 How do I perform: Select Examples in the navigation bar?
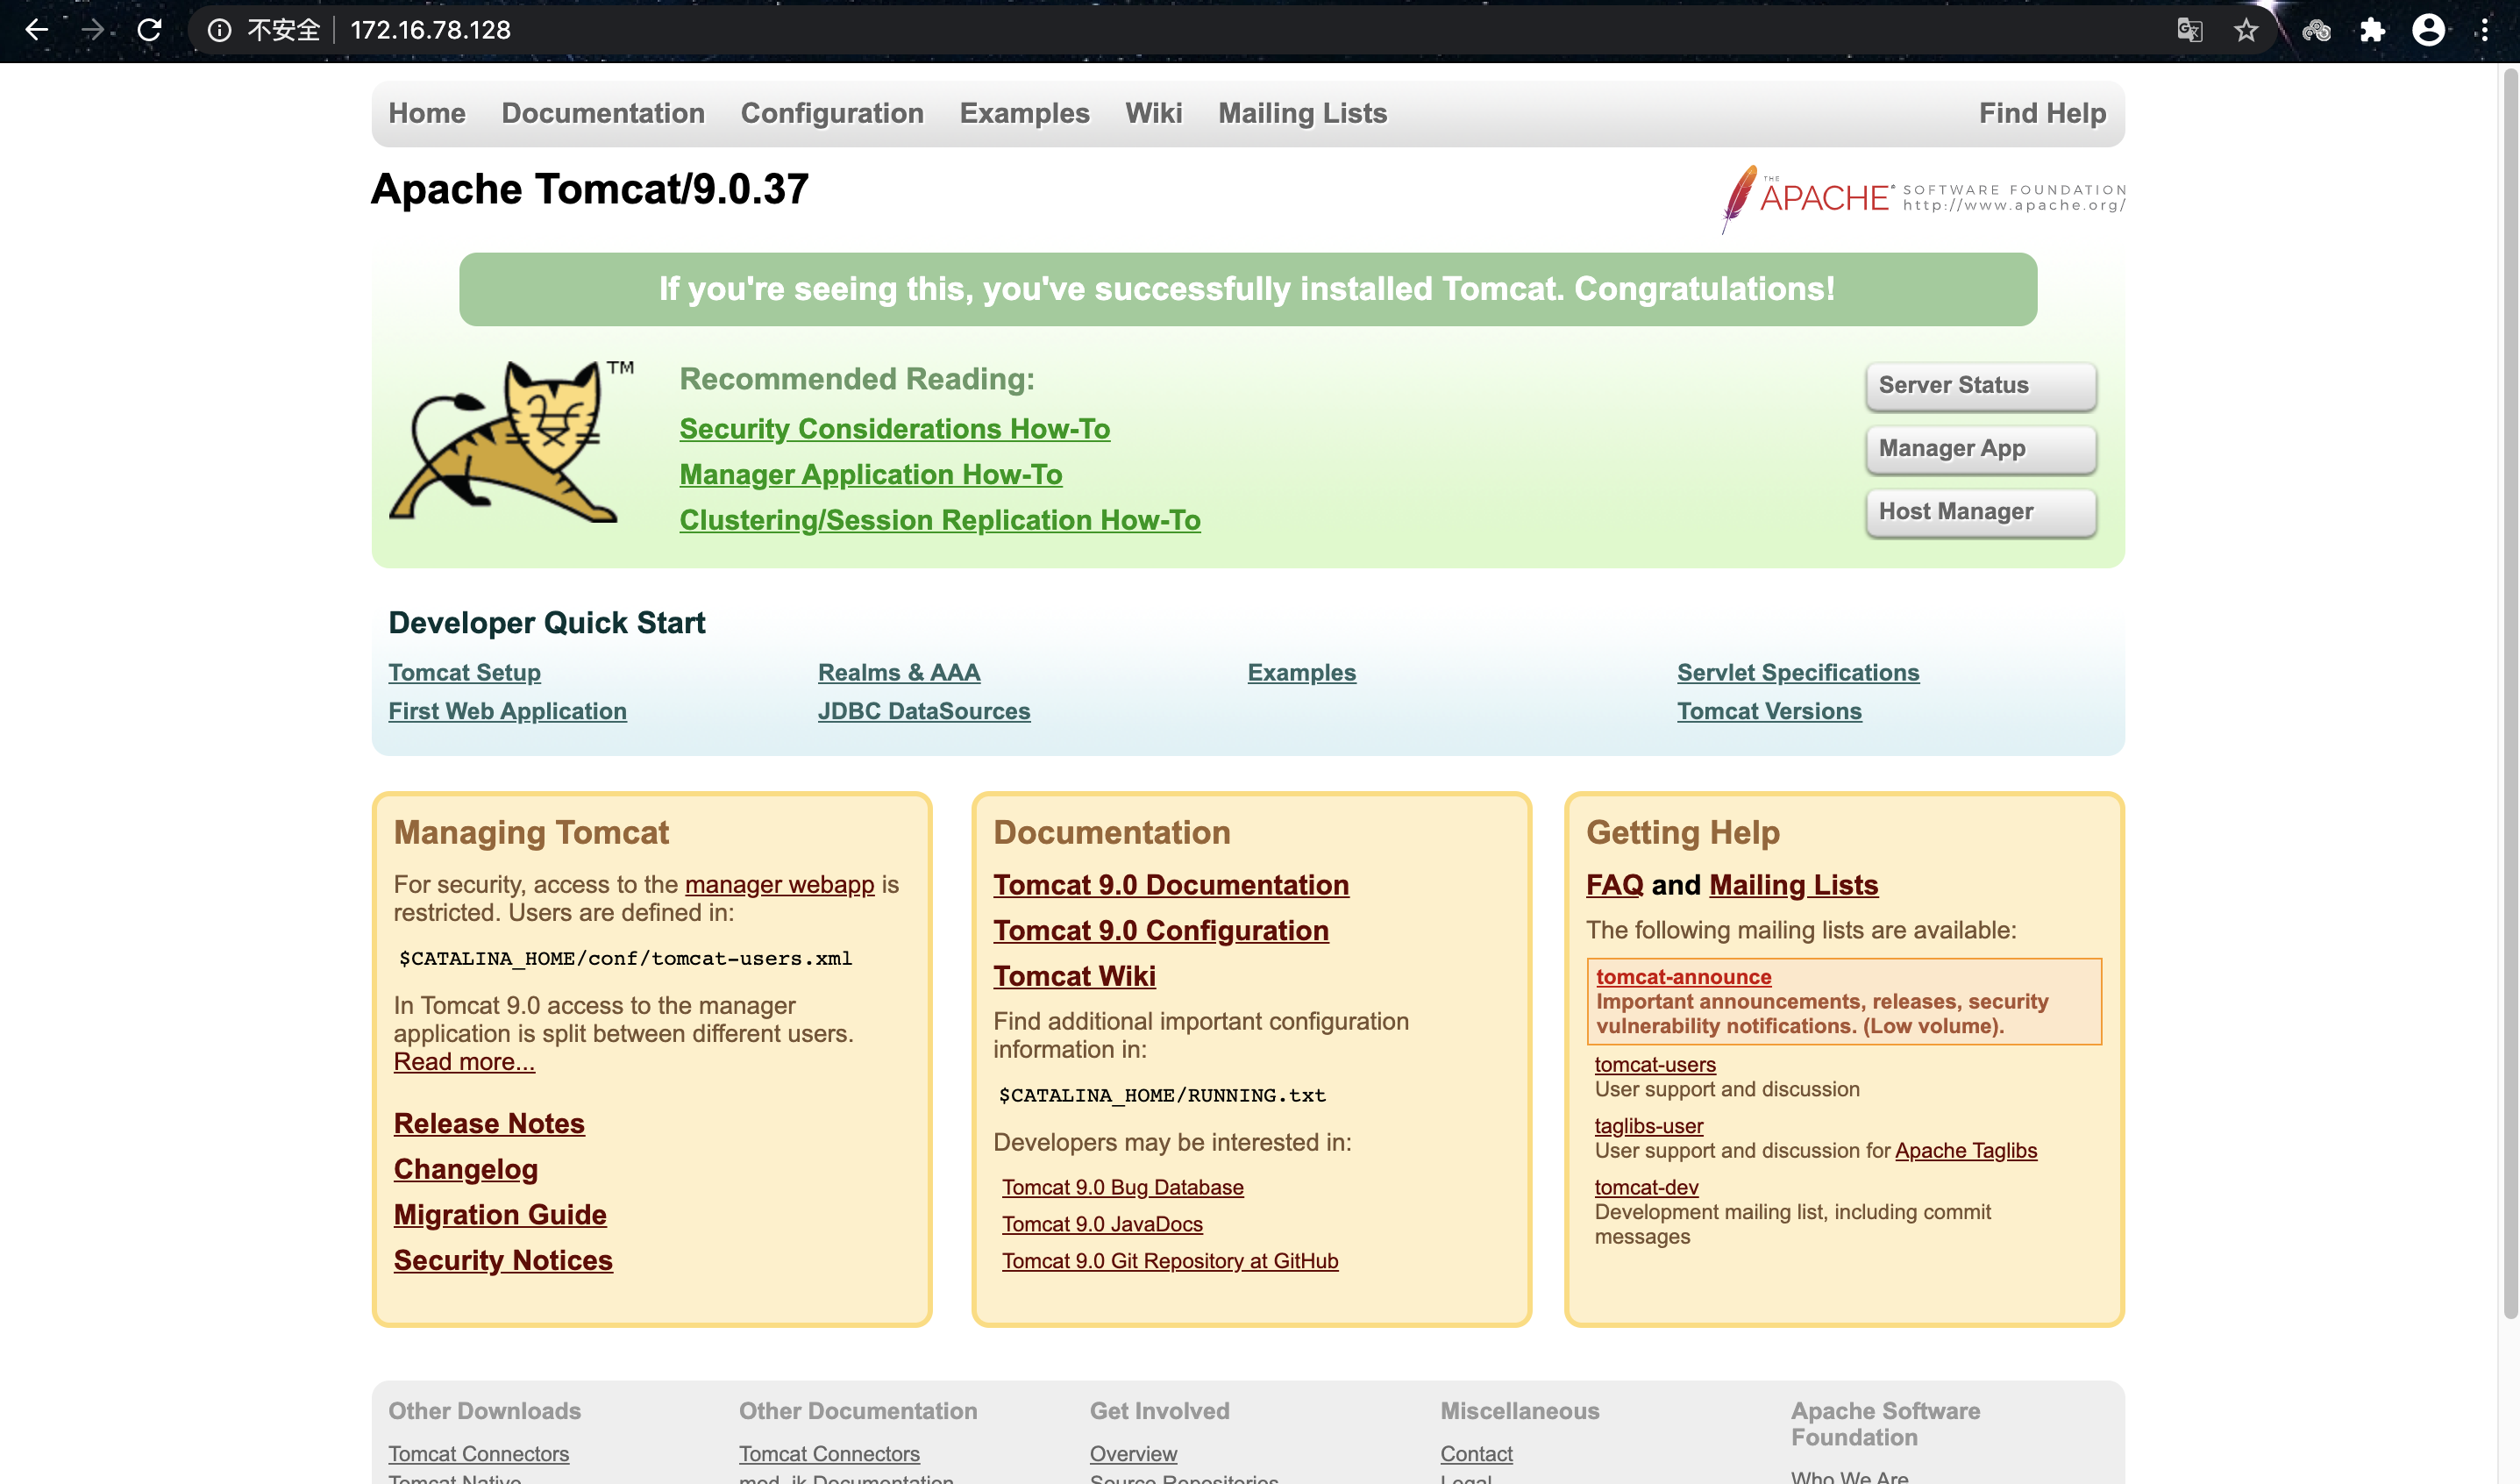coord(1024,113)
